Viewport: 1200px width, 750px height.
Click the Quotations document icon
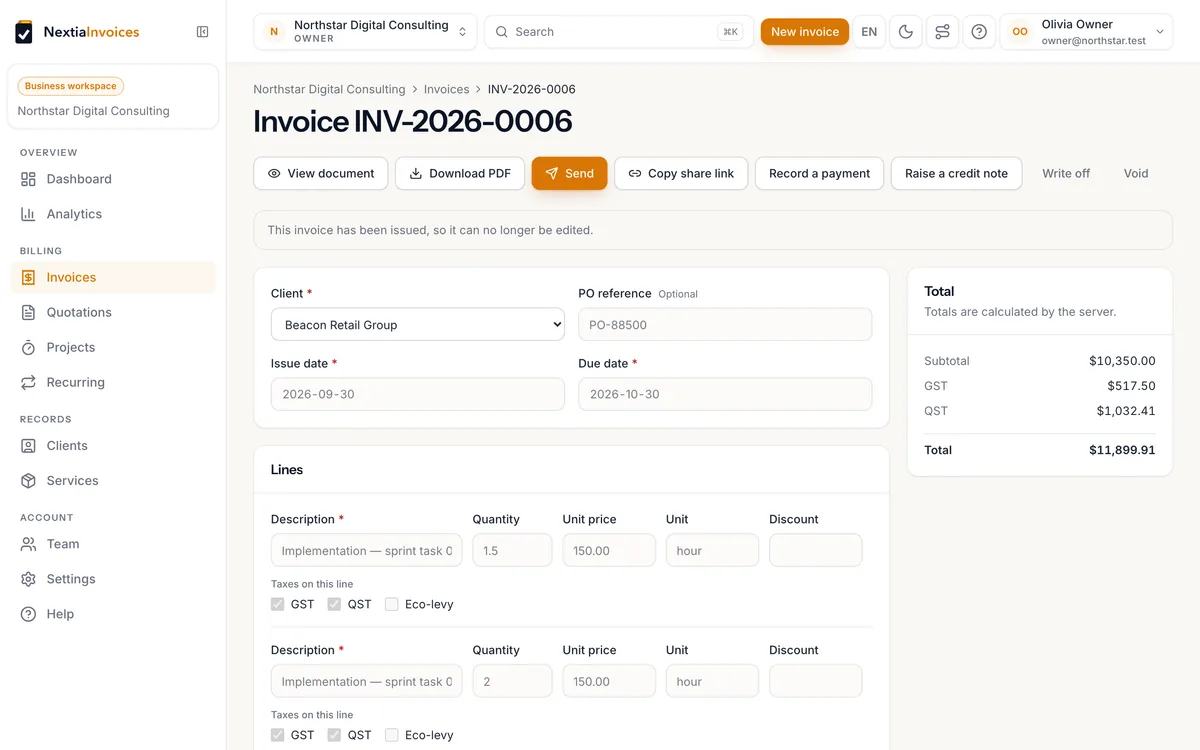tap(28, 312)
